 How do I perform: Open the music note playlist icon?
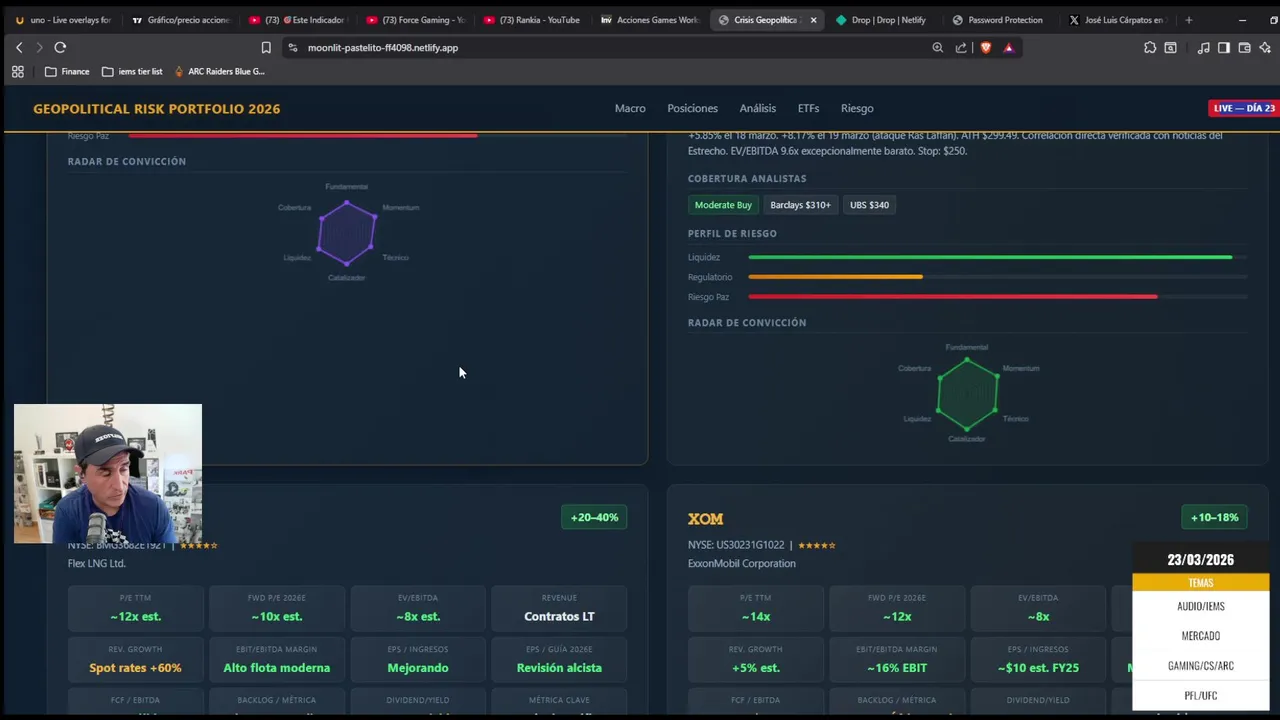point(1203,47)
